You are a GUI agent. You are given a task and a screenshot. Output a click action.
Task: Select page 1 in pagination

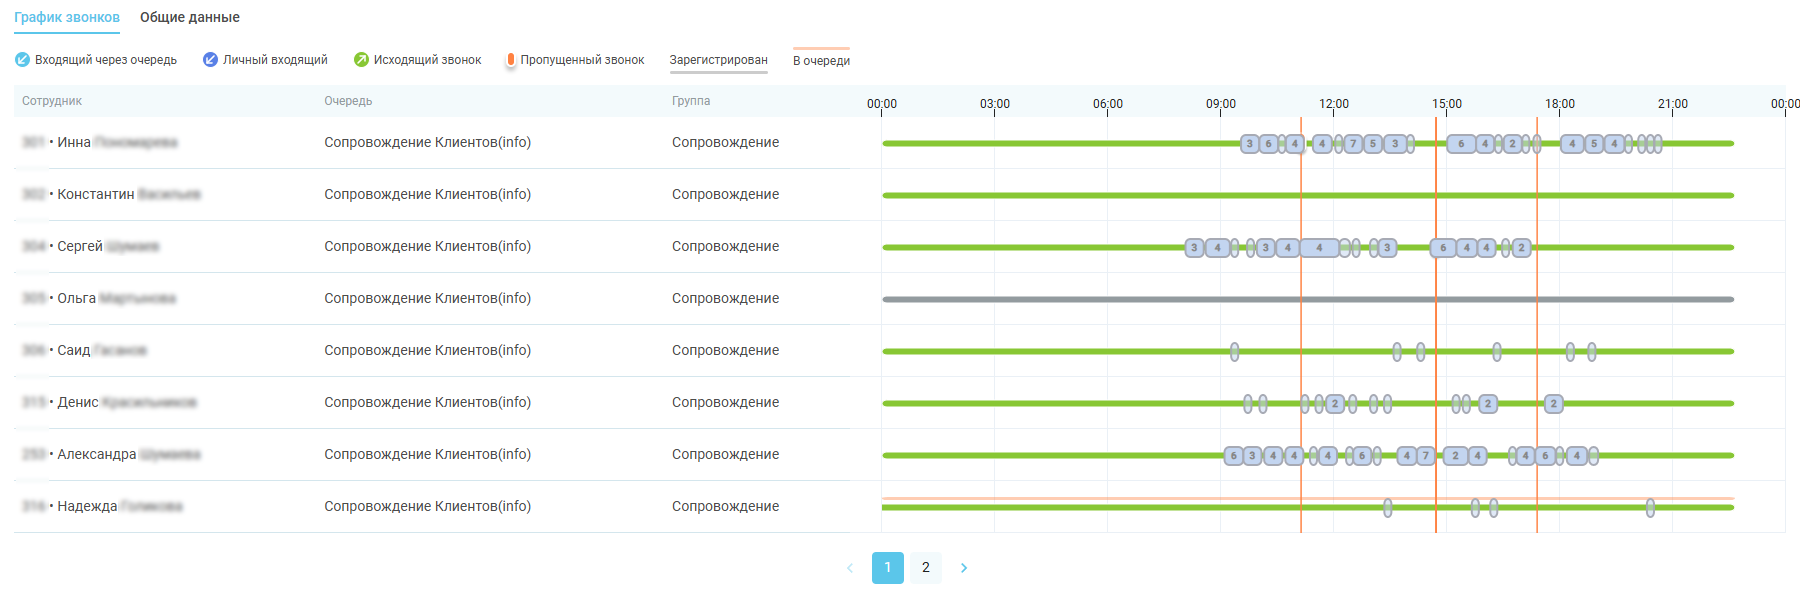pyautogui.click(x=888, y=568)
